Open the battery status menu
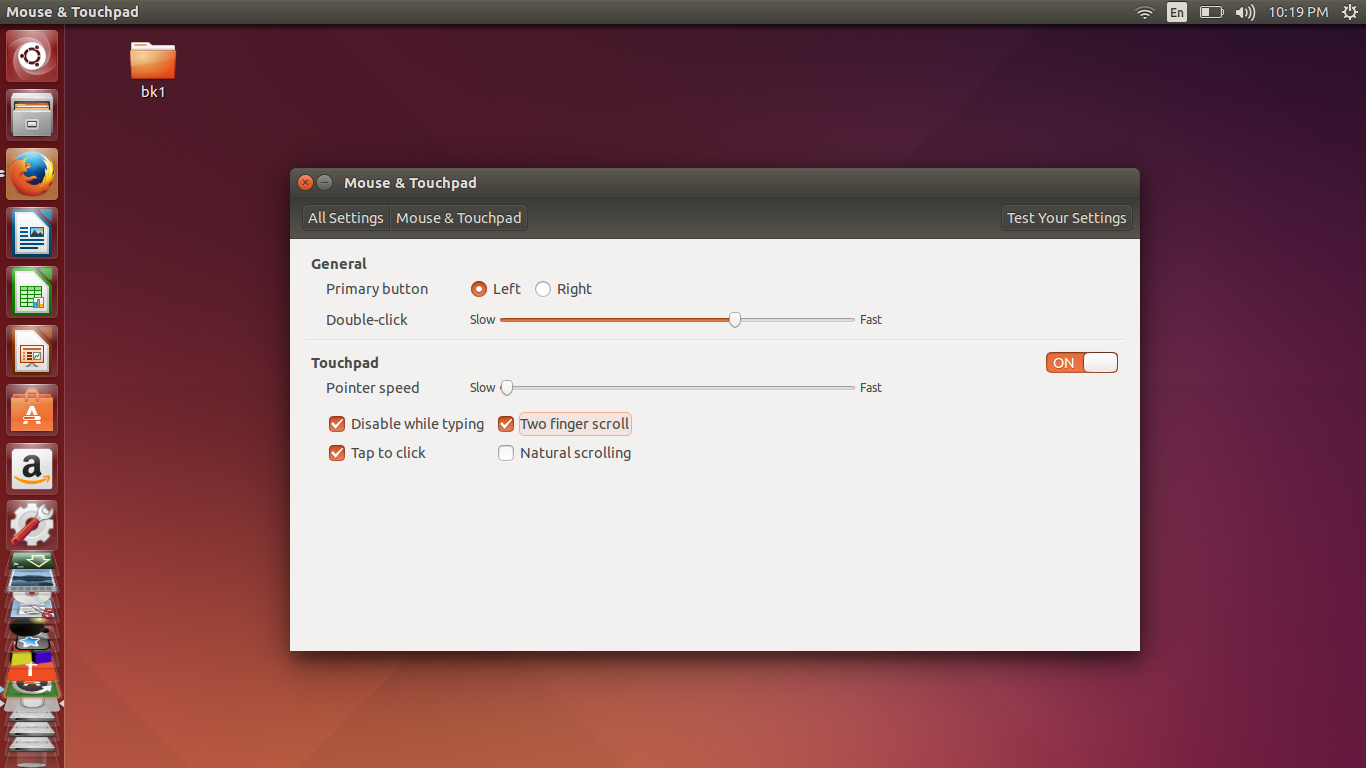The height and width of the screenshot is (768, 1366). click(x=1211, y=12)
